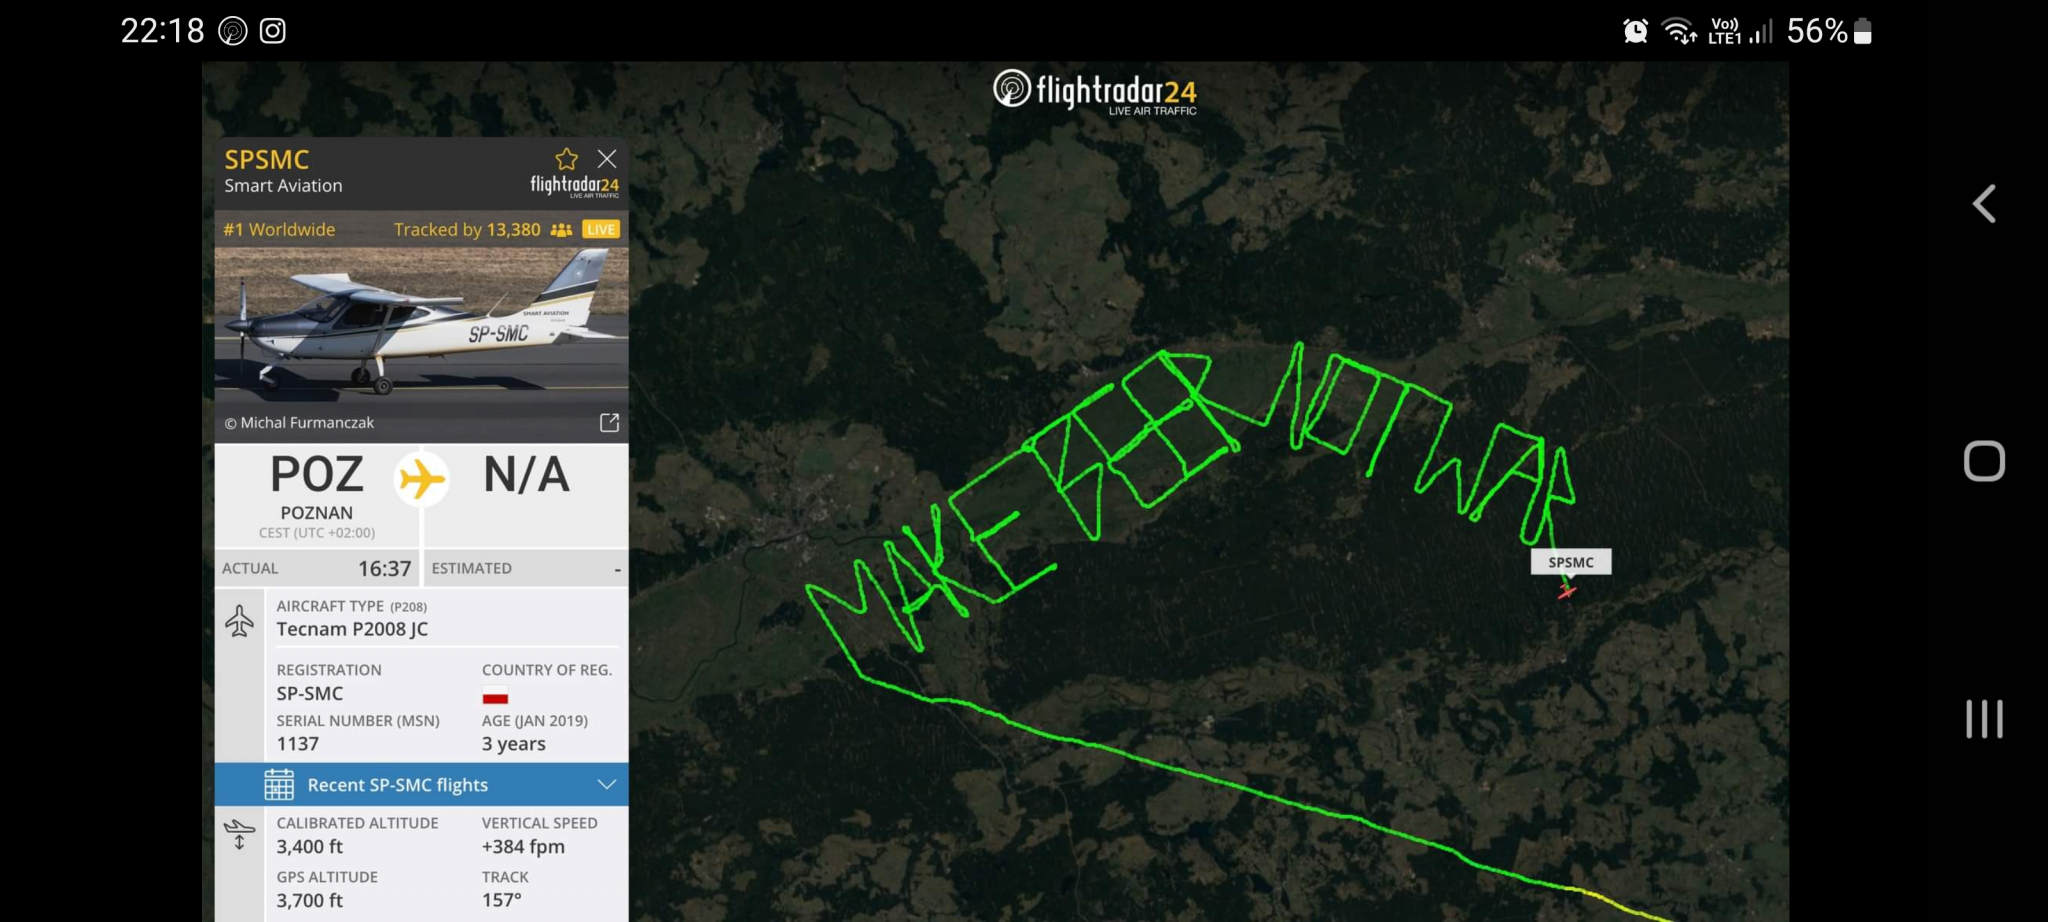Viewport: 2048px width, 922px height.
Task: Click the Tracked by 13,380 viewers icon
Action: 561,230
